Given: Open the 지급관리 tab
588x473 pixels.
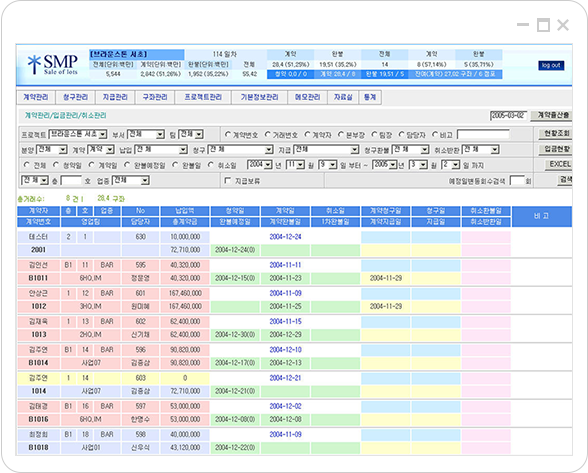Looking at the screenshot, I should tap(115, 97).
